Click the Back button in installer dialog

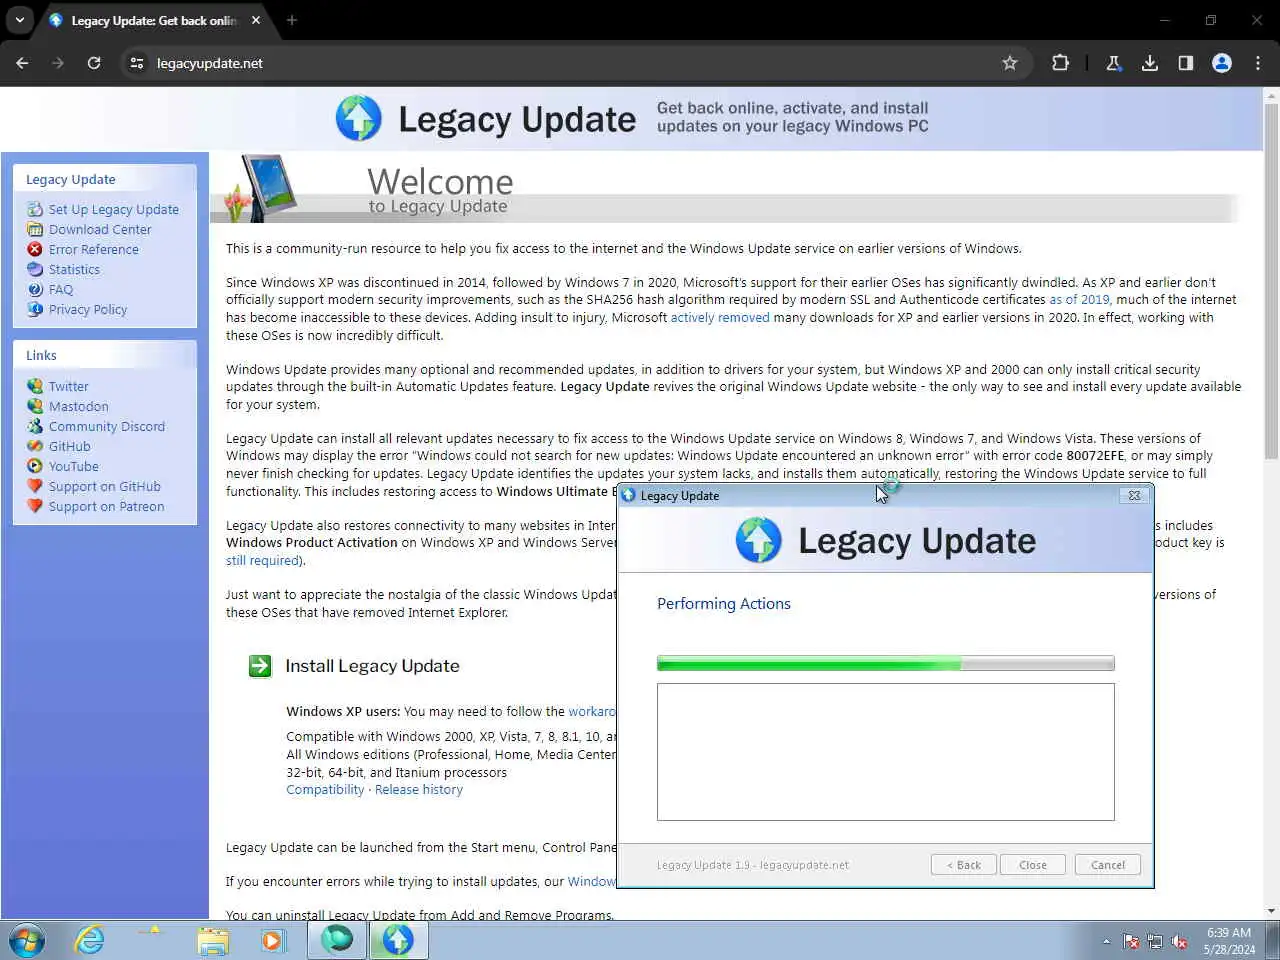(x=963, y=865)
